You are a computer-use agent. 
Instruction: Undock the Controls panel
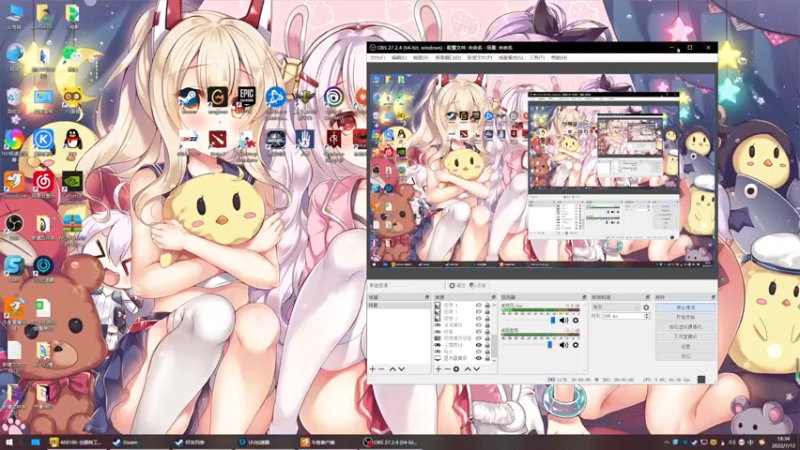713,297
